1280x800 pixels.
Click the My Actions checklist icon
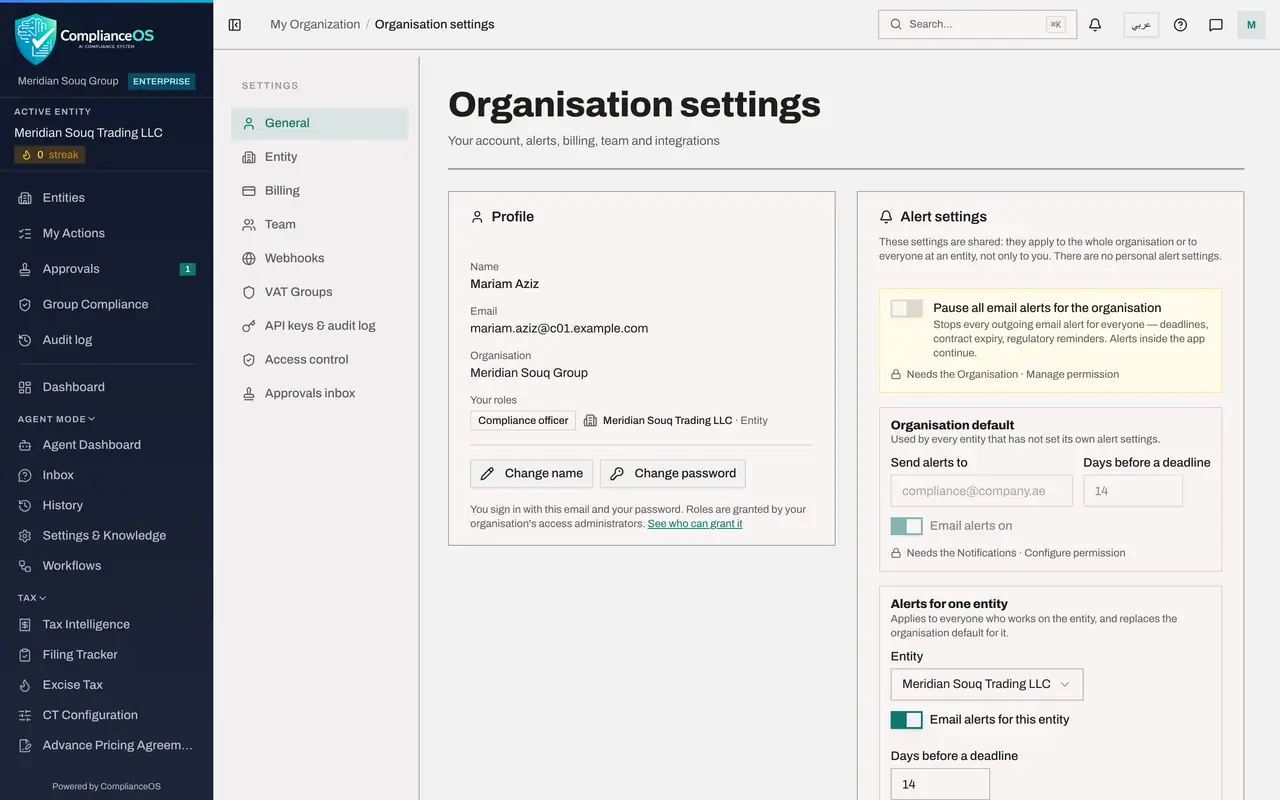click(25, 233)
